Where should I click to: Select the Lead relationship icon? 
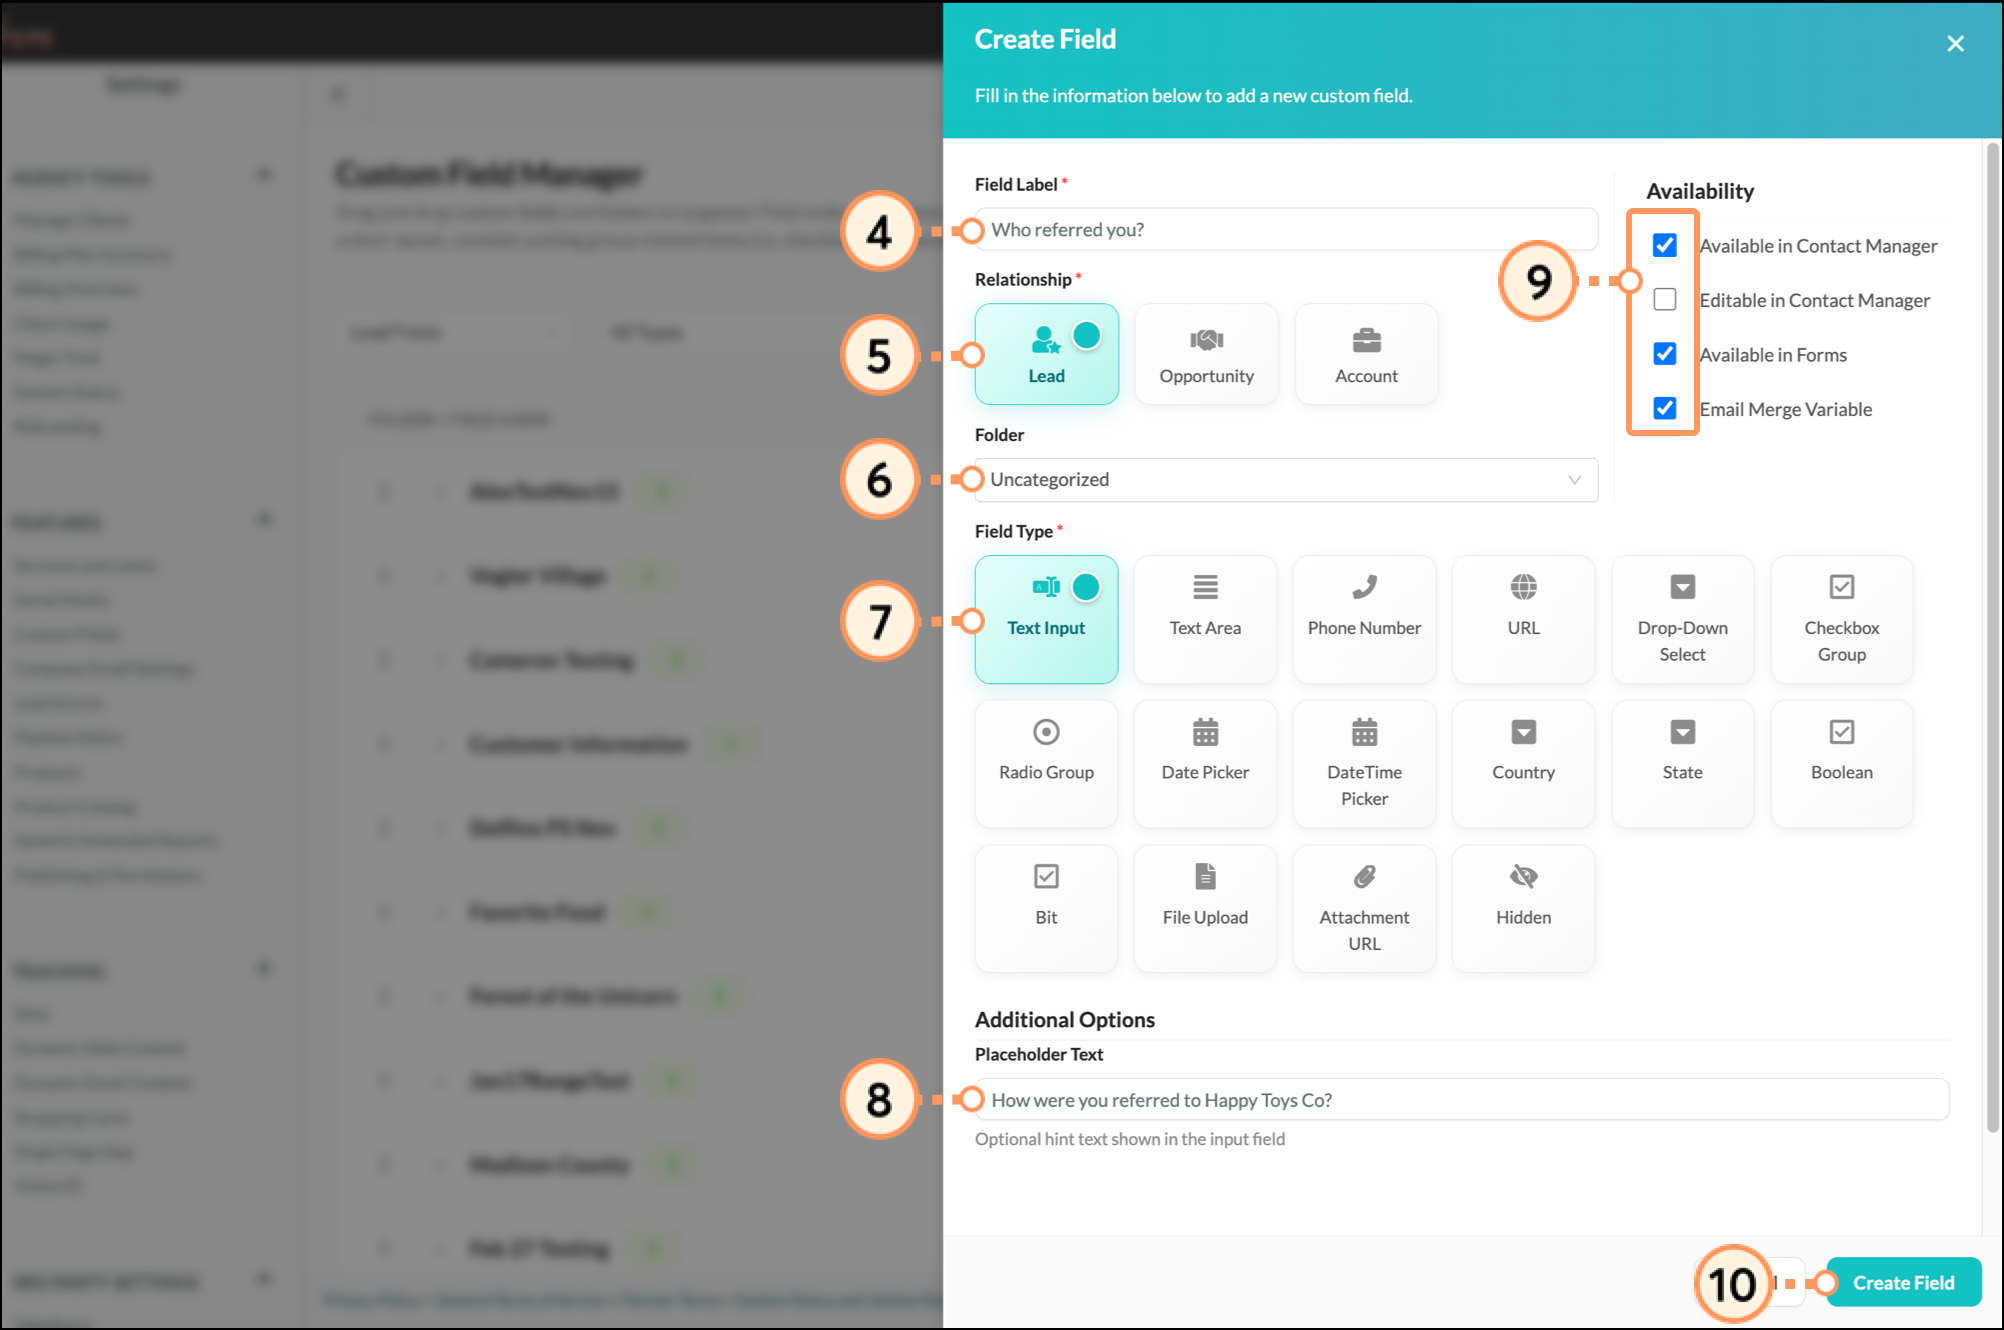tap(1045, 340)
